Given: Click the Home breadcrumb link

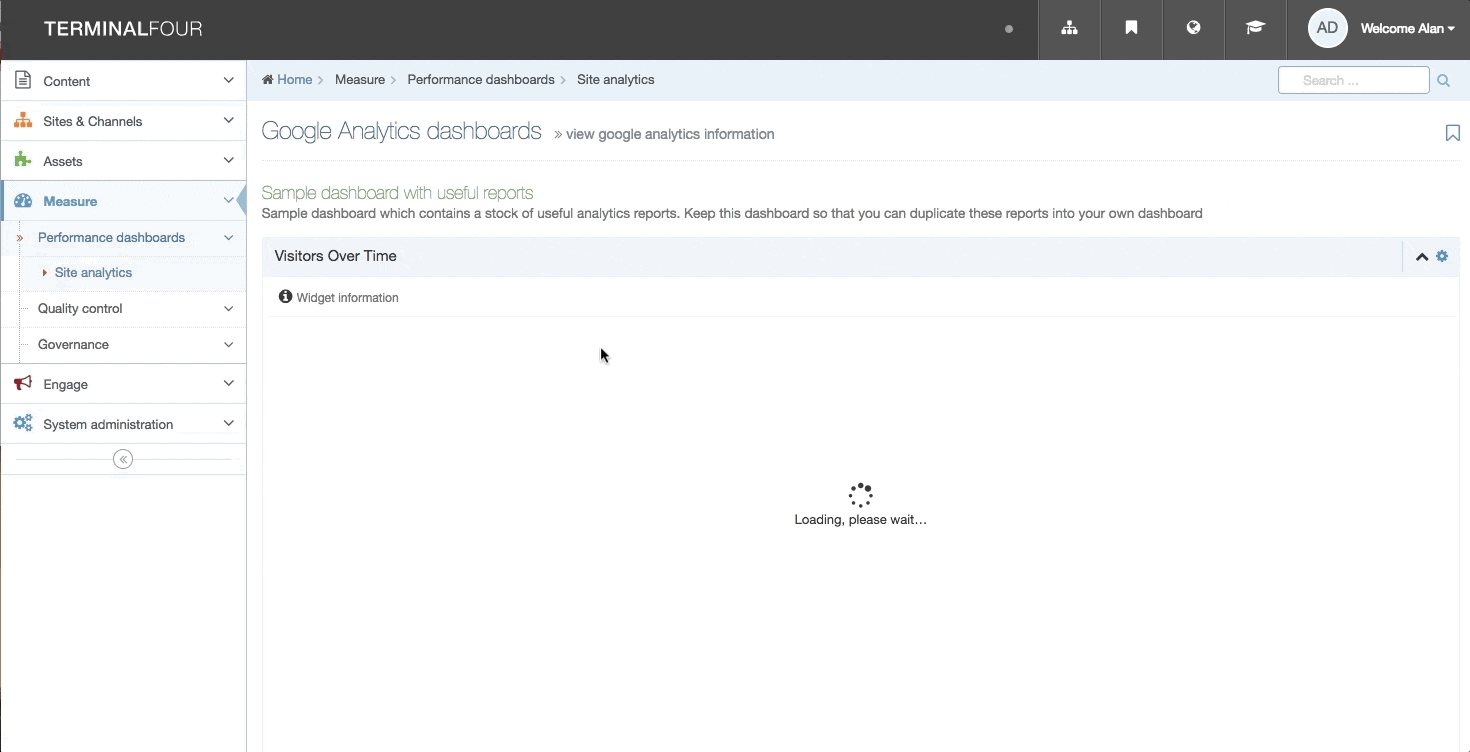Looking at the screenshot, I should pyautogui.click(x=294, y=80).
